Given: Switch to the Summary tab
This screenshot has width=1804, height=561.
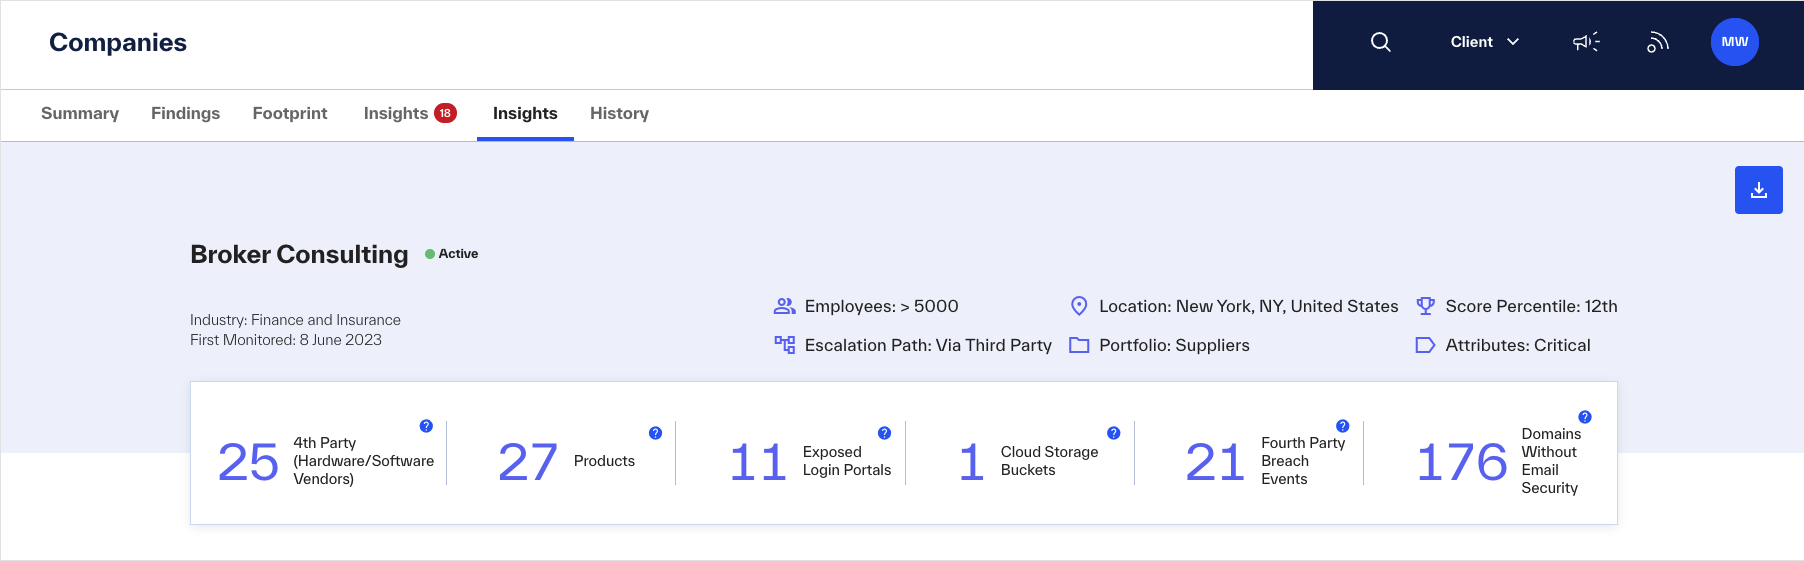Looking at the screenshot, I should coord(80,114).
